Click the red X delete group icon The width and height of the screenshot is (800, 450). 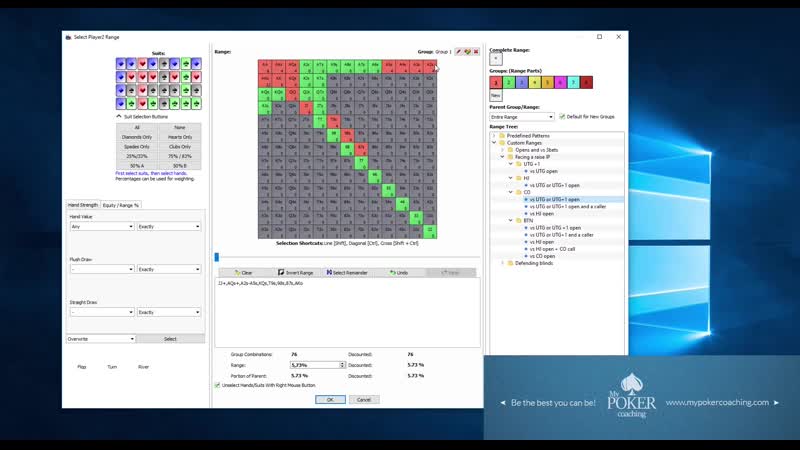coord(476,52)
